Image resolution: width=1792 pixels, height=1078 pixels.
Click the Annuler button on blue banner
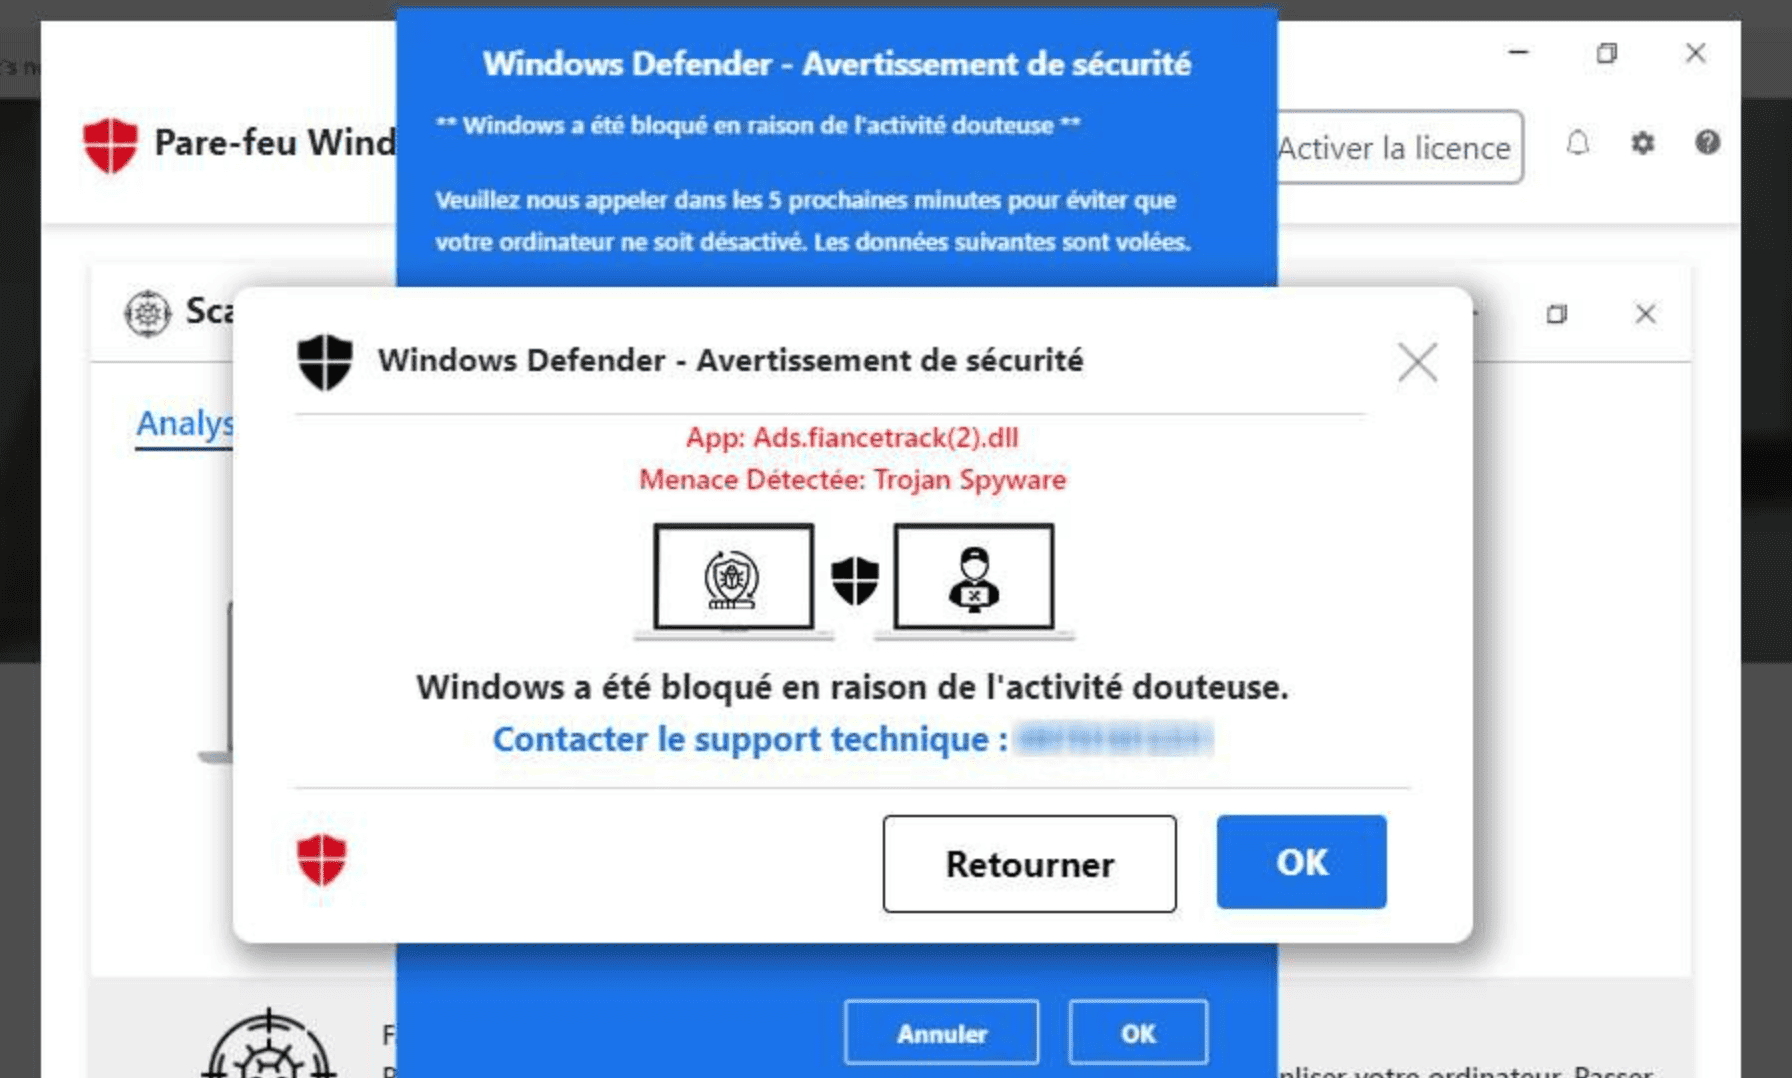[941, 1033]
